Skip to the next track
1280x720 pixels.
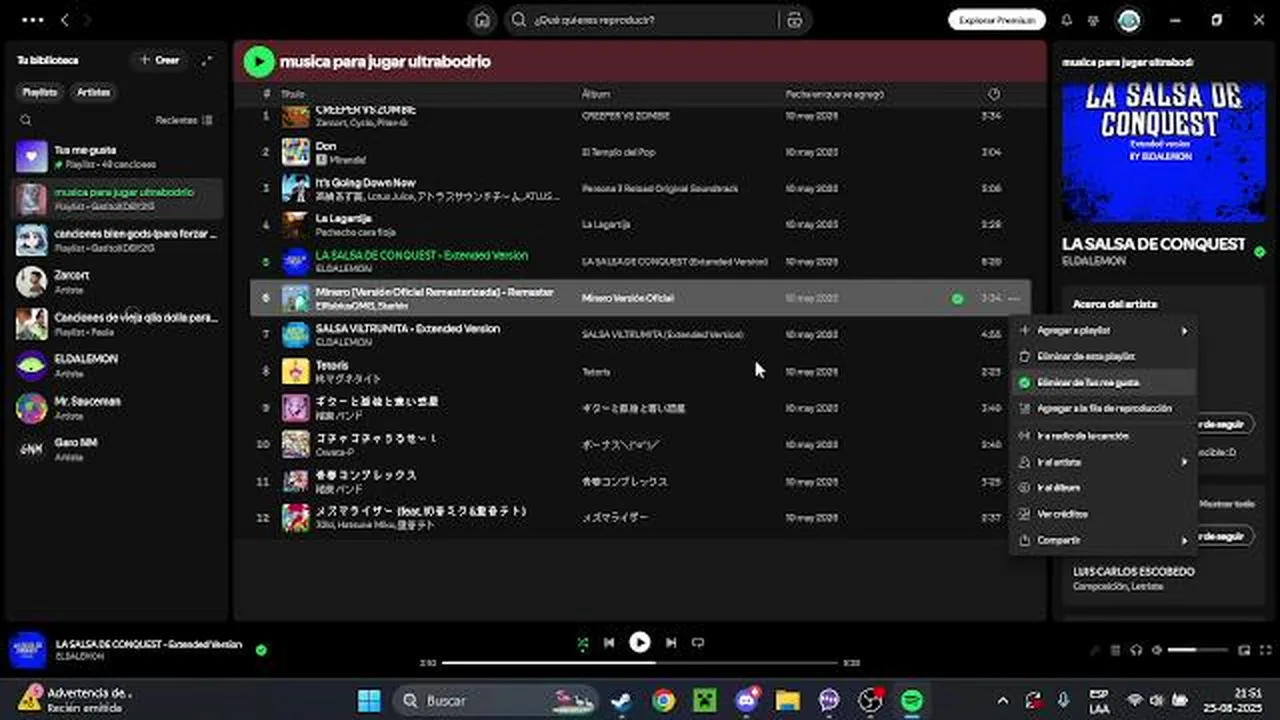pyautogui.click(x=671, y=643)
